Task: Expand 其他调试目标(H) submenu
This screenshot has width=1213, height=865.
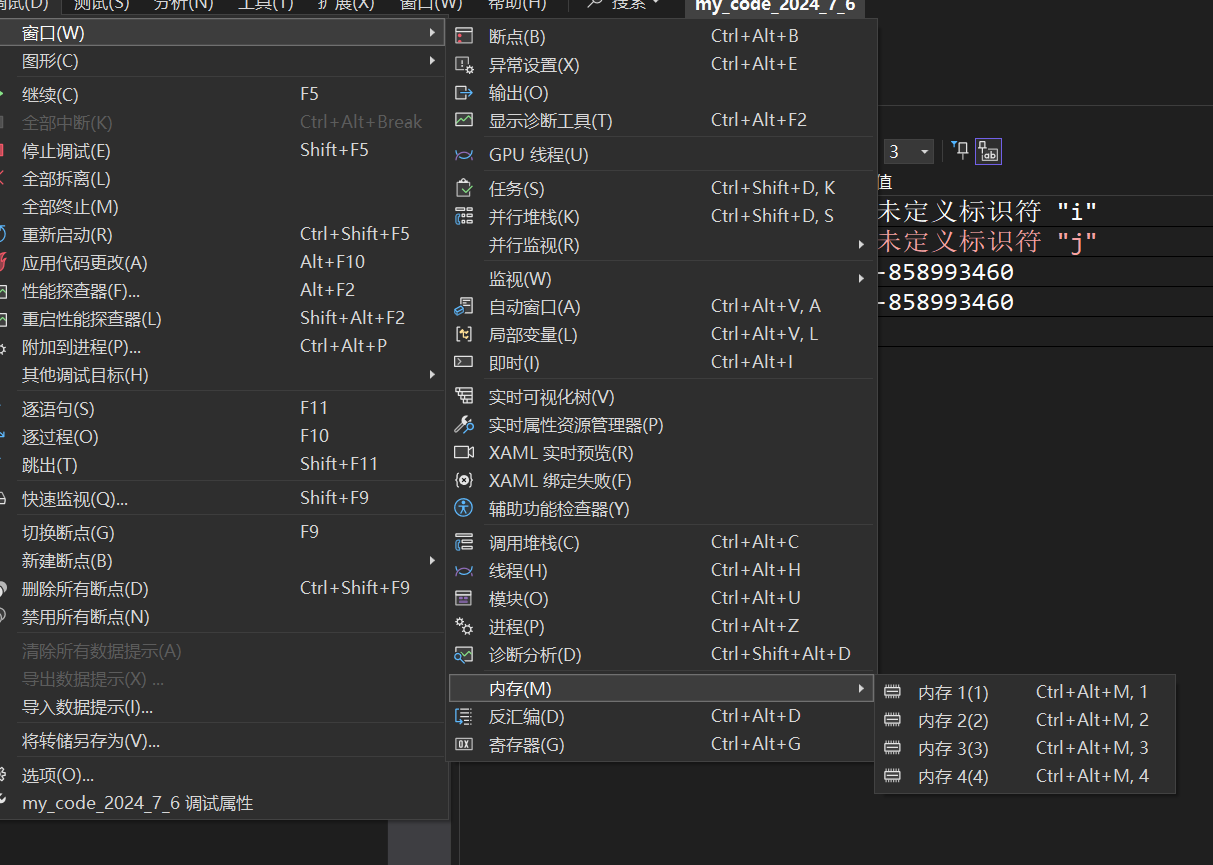Action: [225, 375]
